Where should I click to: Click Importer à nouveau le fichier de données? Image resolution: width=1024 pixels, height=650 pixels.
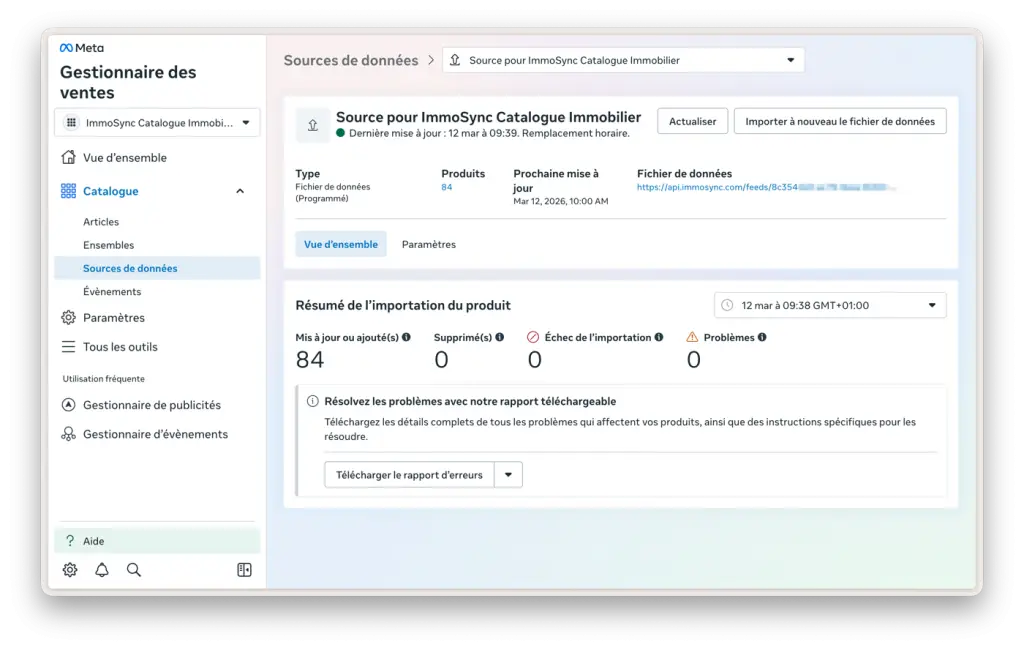coord(839,121)
